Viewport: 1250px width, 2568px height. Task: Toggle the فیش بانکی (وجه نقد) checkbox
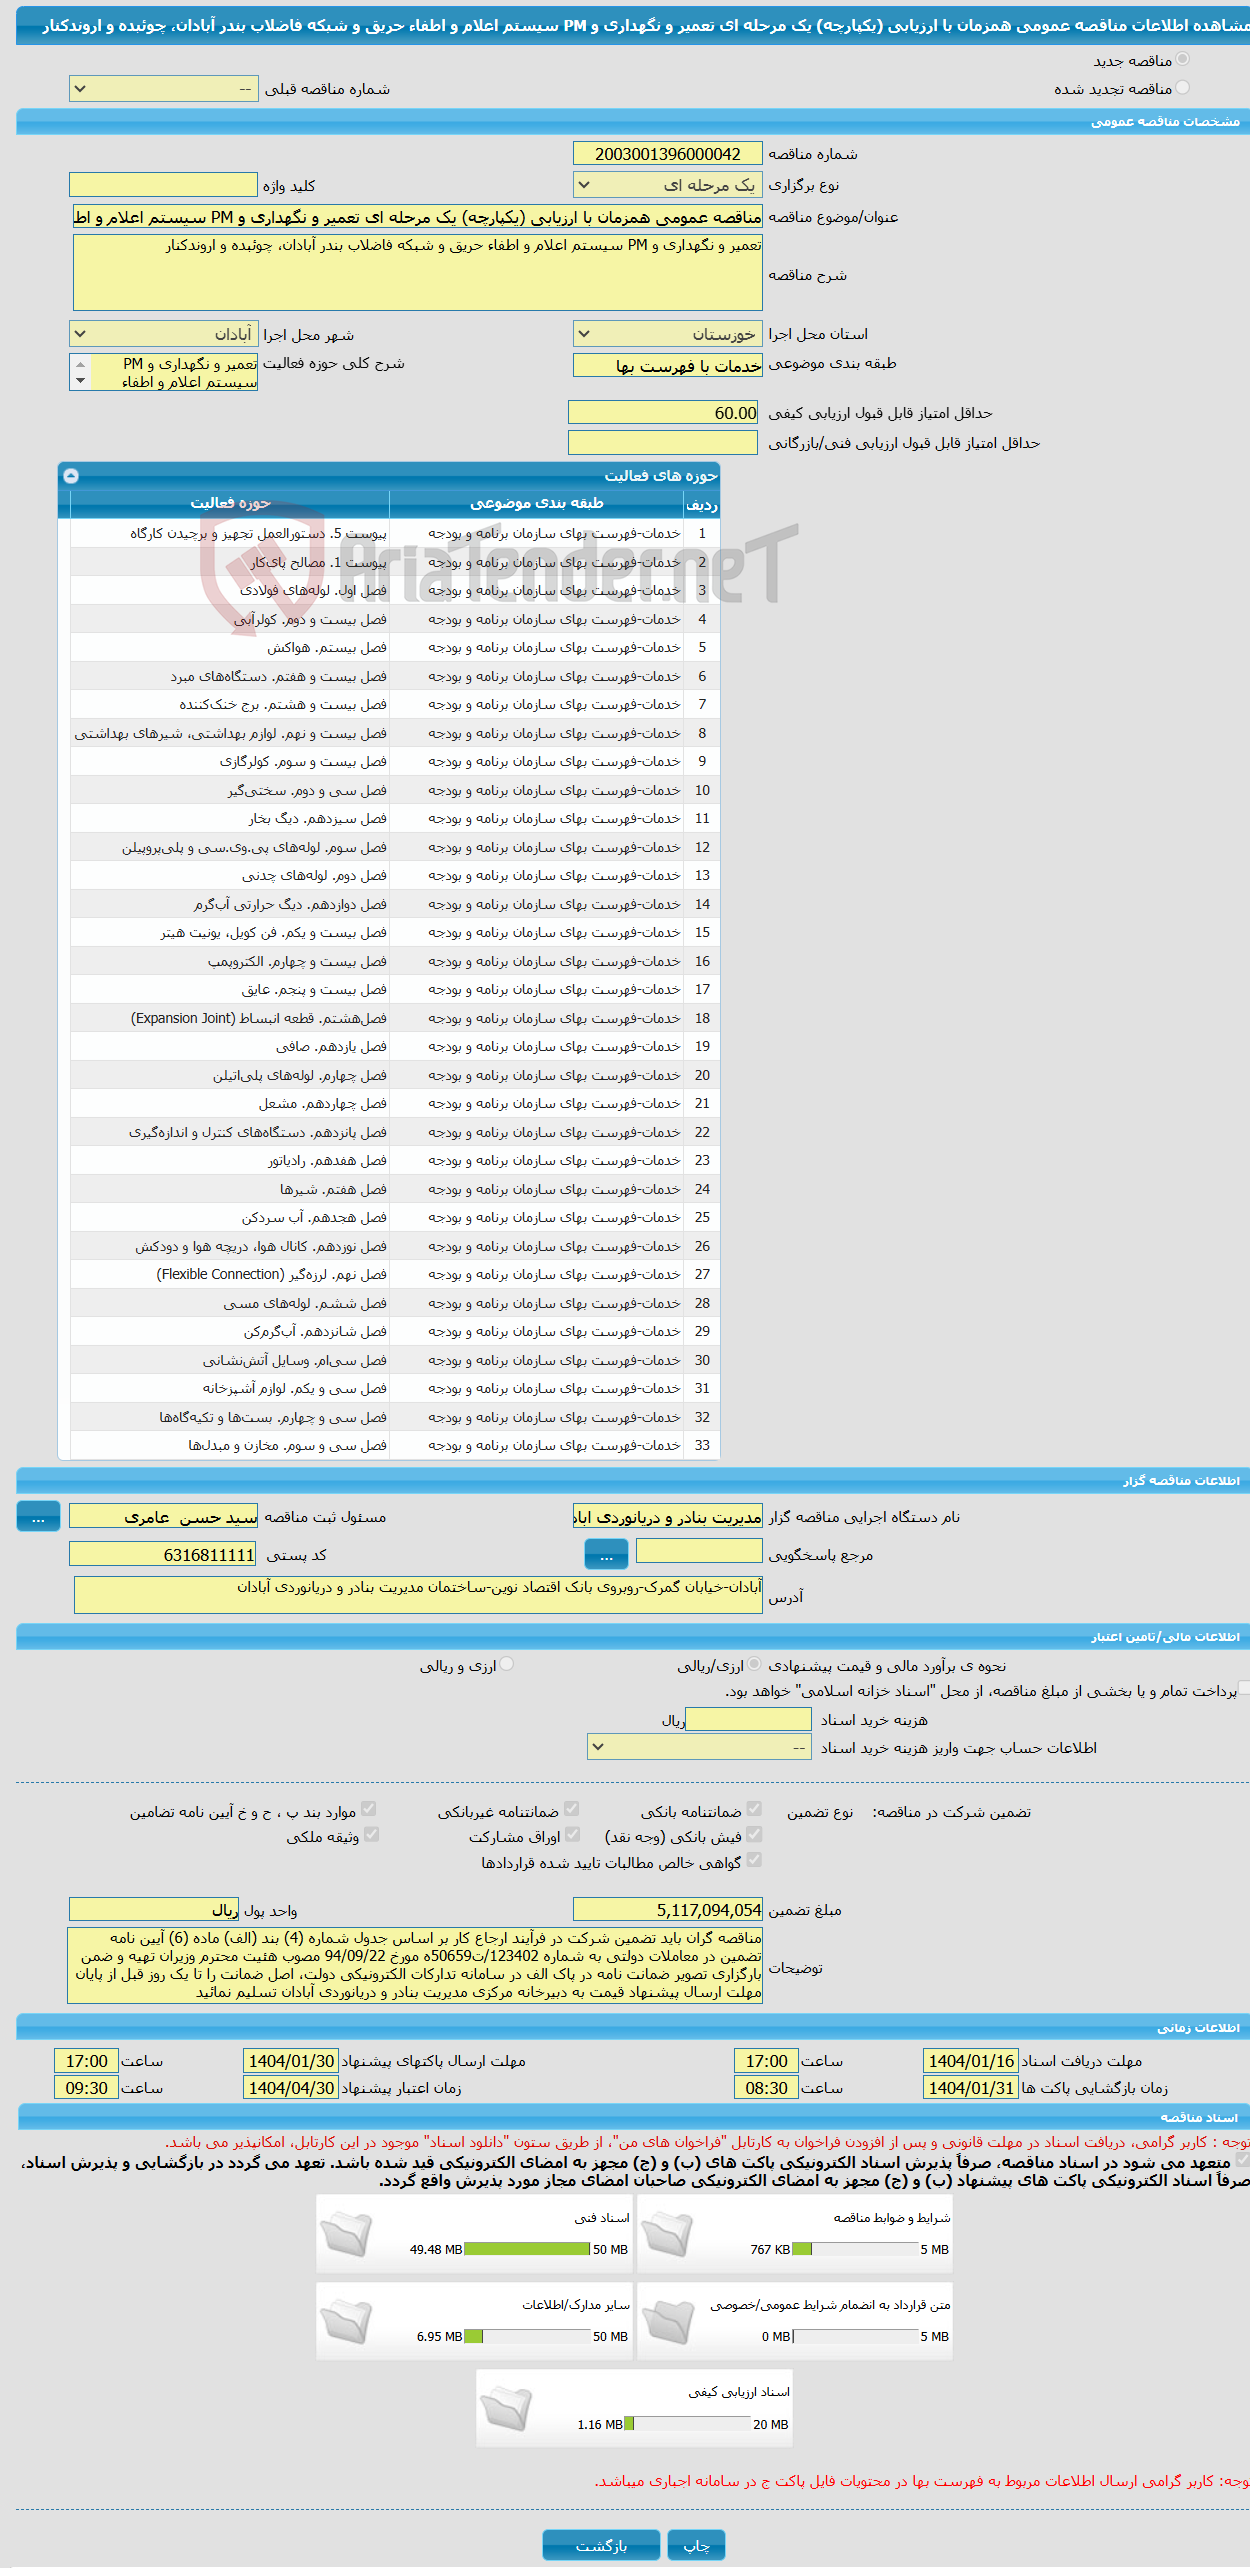point(754,1835)
